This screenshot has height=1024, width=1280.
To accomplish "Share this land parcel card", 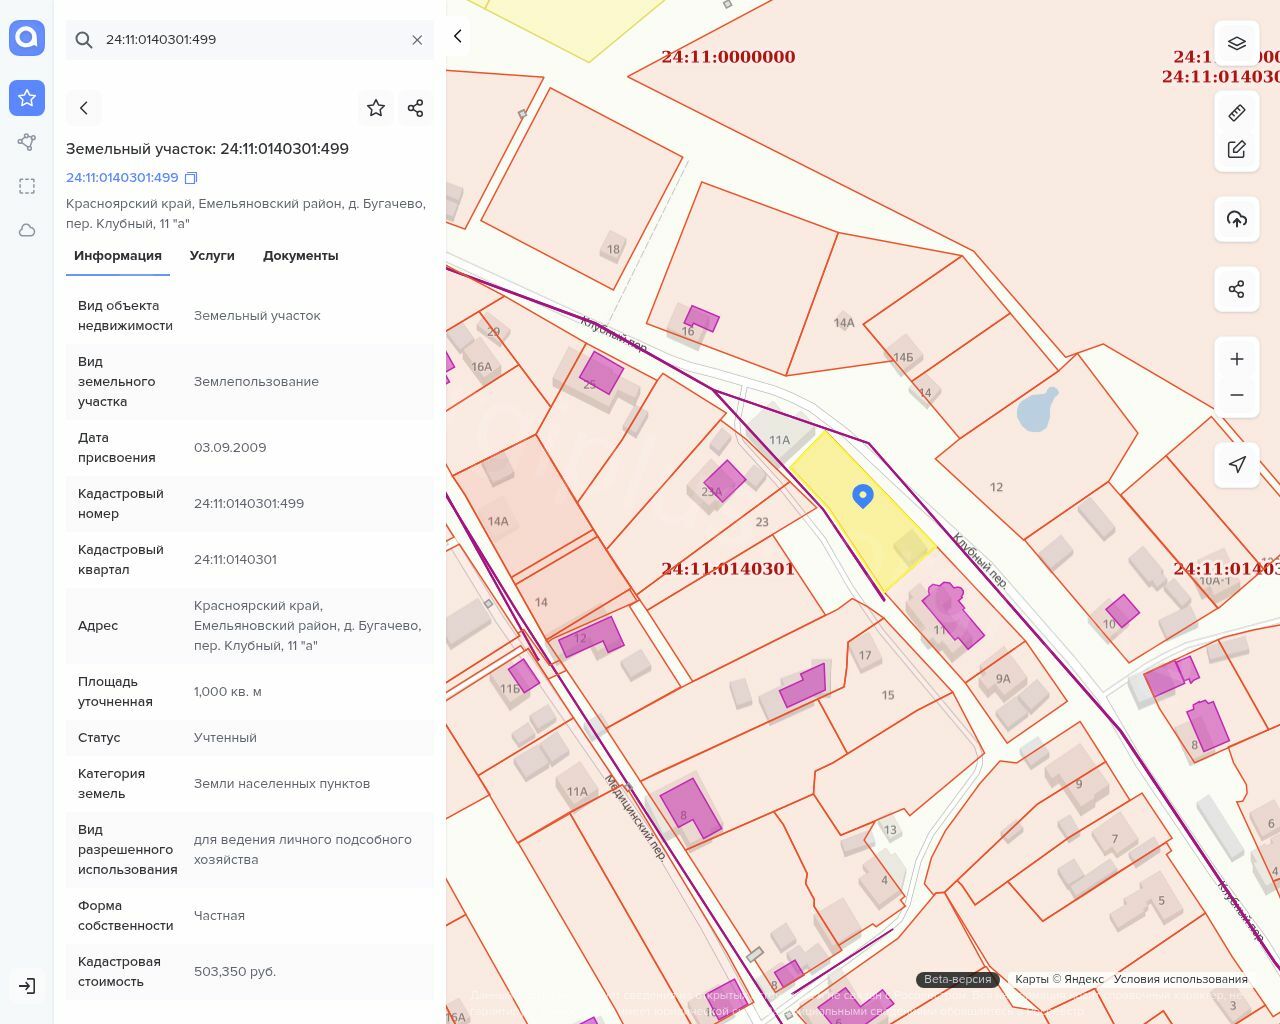I will pyautogui.click(x=416, y=108).
